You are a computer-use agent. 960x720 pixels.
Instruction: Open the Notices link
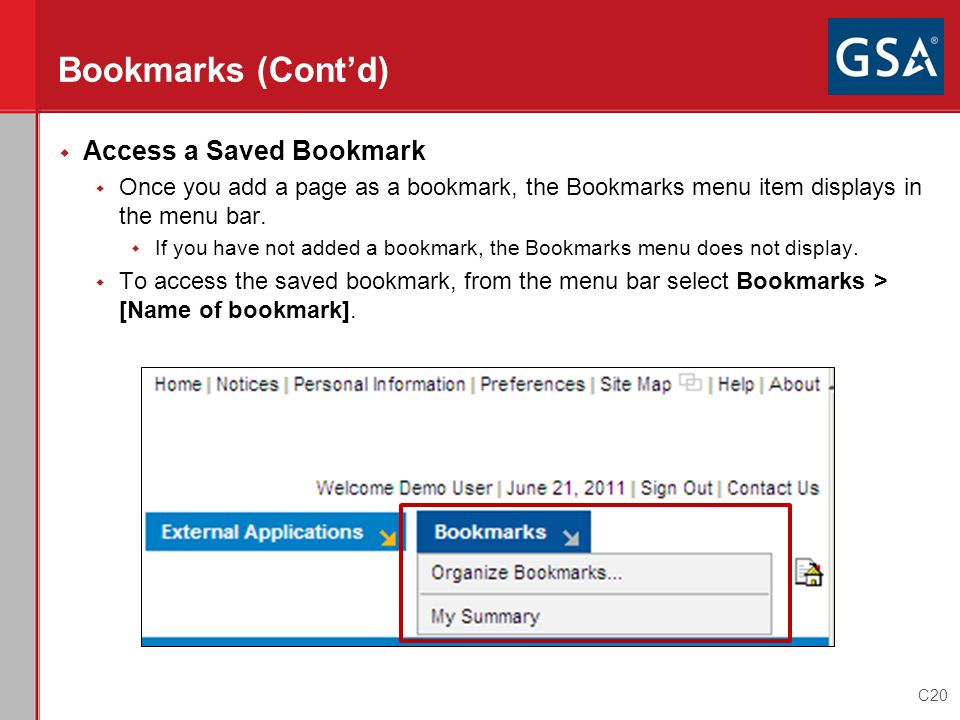pos(247,384)
